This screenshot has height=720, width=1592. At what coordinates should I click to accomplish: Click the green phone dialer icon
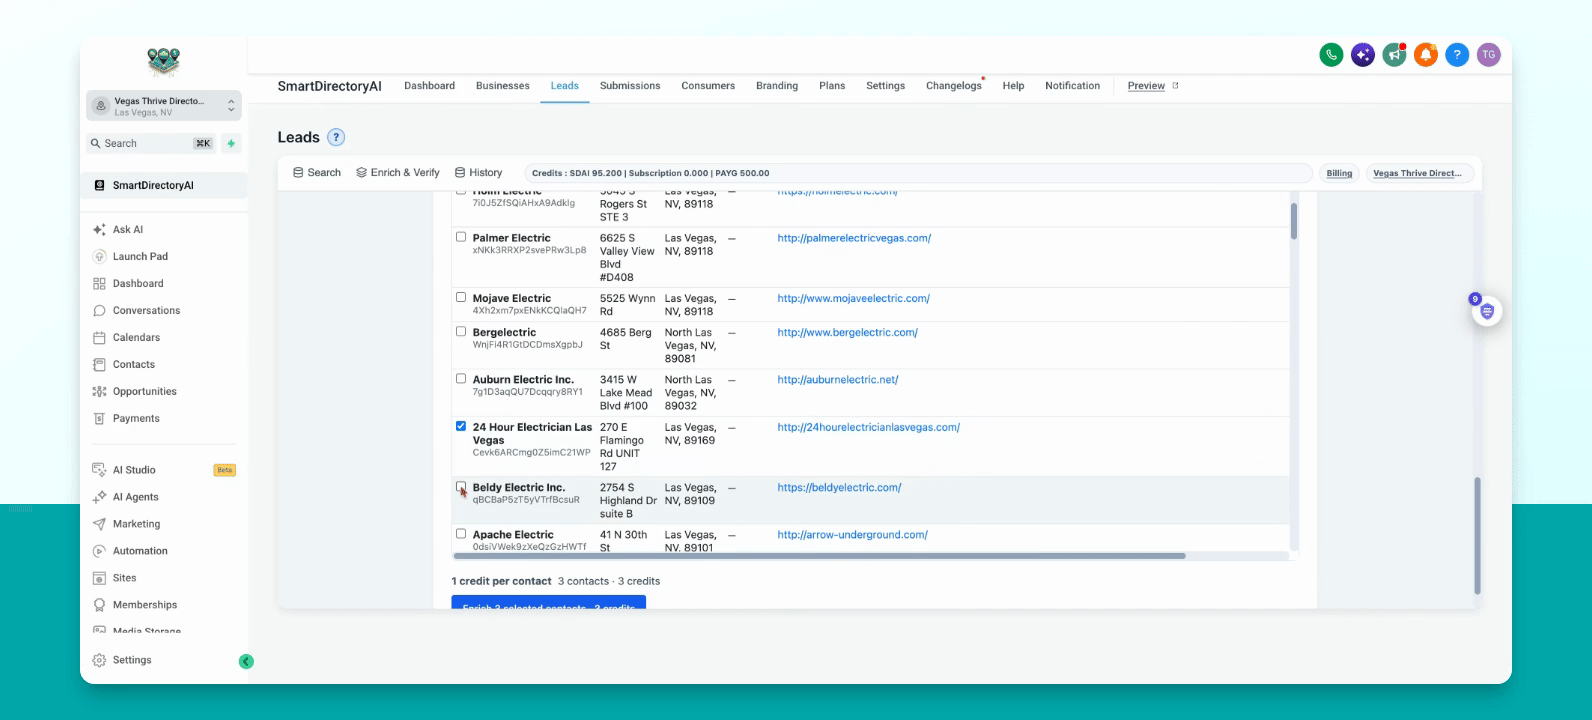coord(1331,55)
